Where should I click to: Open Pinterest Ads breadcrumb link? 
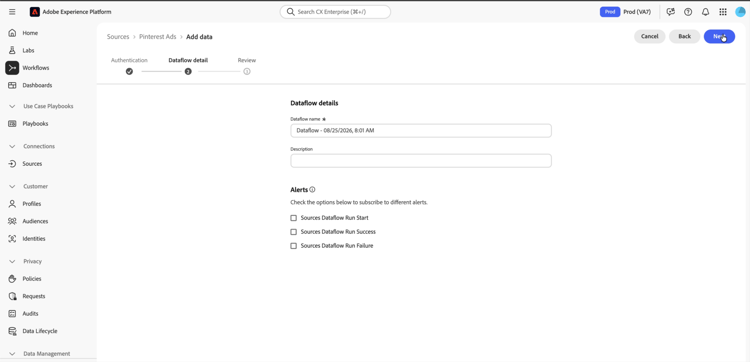click(x=158, y=37)
